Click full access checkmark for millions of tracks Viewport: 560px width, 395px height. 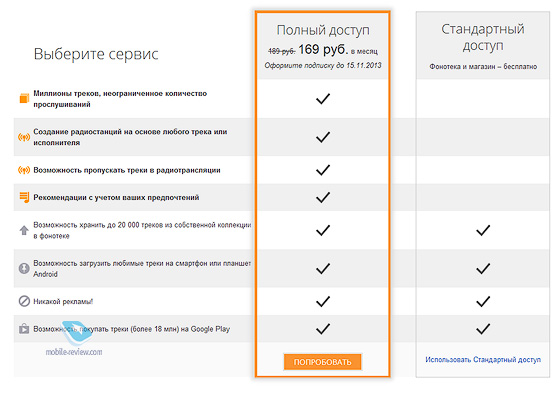[x=323, y=99]
